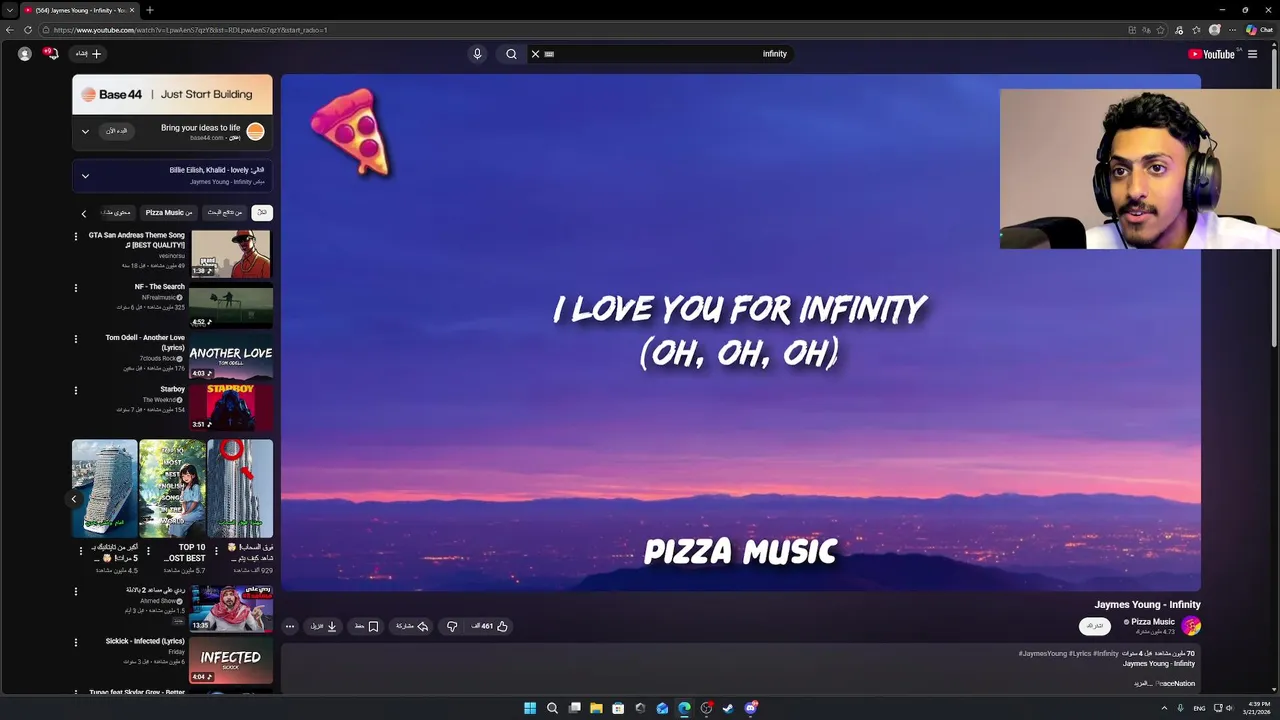
Task: Dislike the video with thumbs down
Action: [x=452, y=626]
